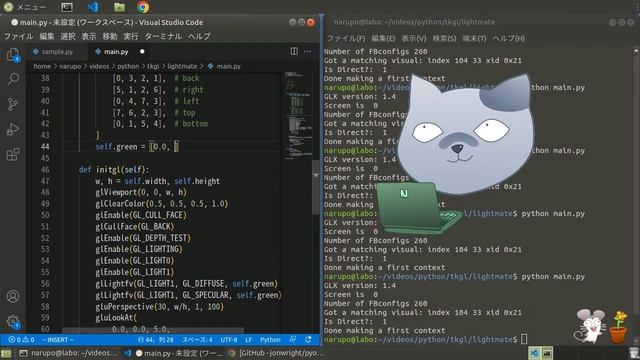
Task: Change cursor position via 行 44 status
Action: [x=156, y=340]
